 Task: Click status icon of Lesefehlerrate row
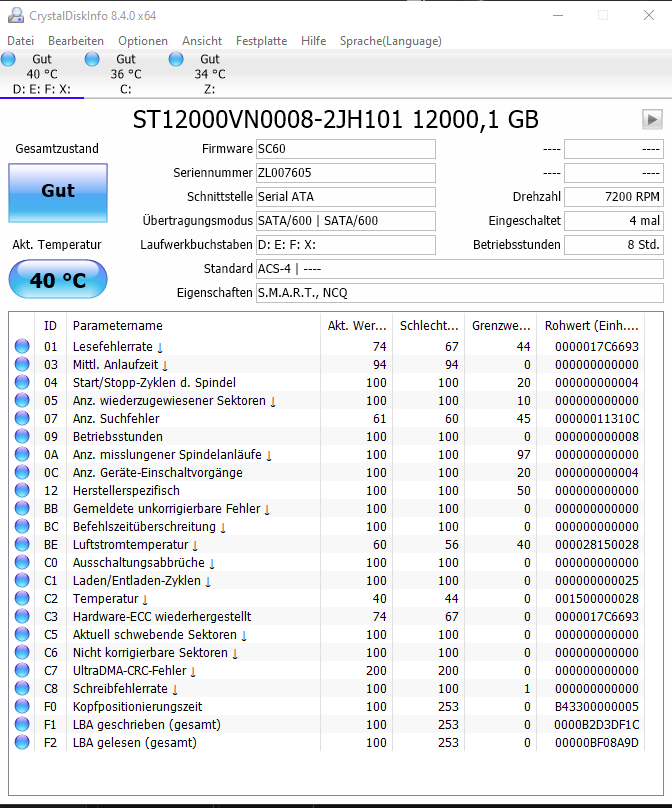(22, 346)
